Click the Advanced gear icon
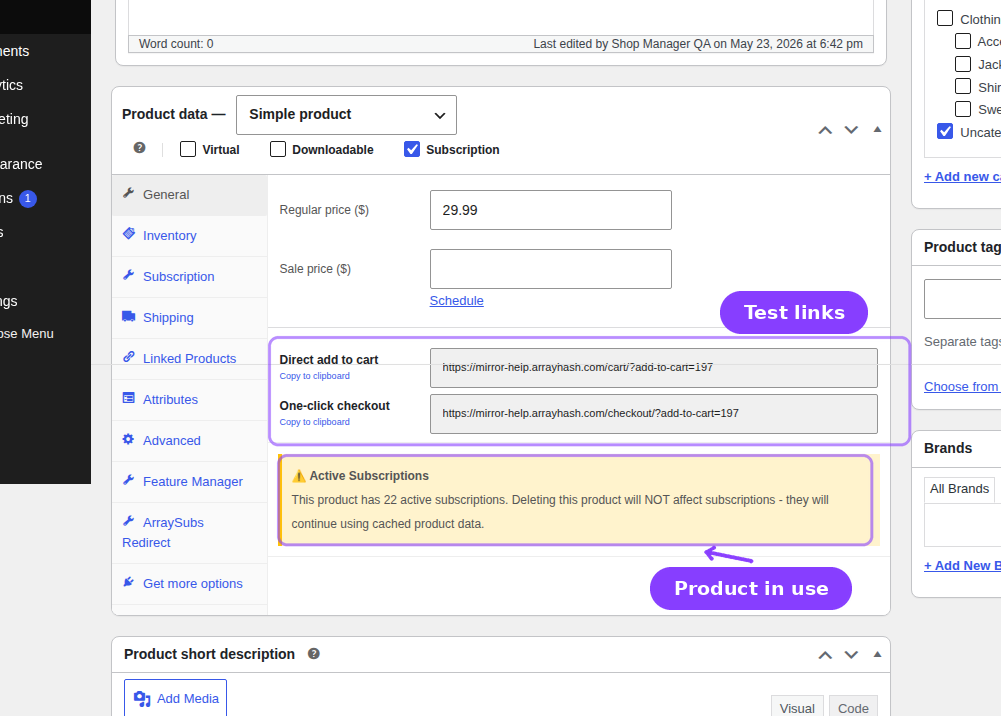This screenshot has width=1001, height=716. click(x=128, y=439)
